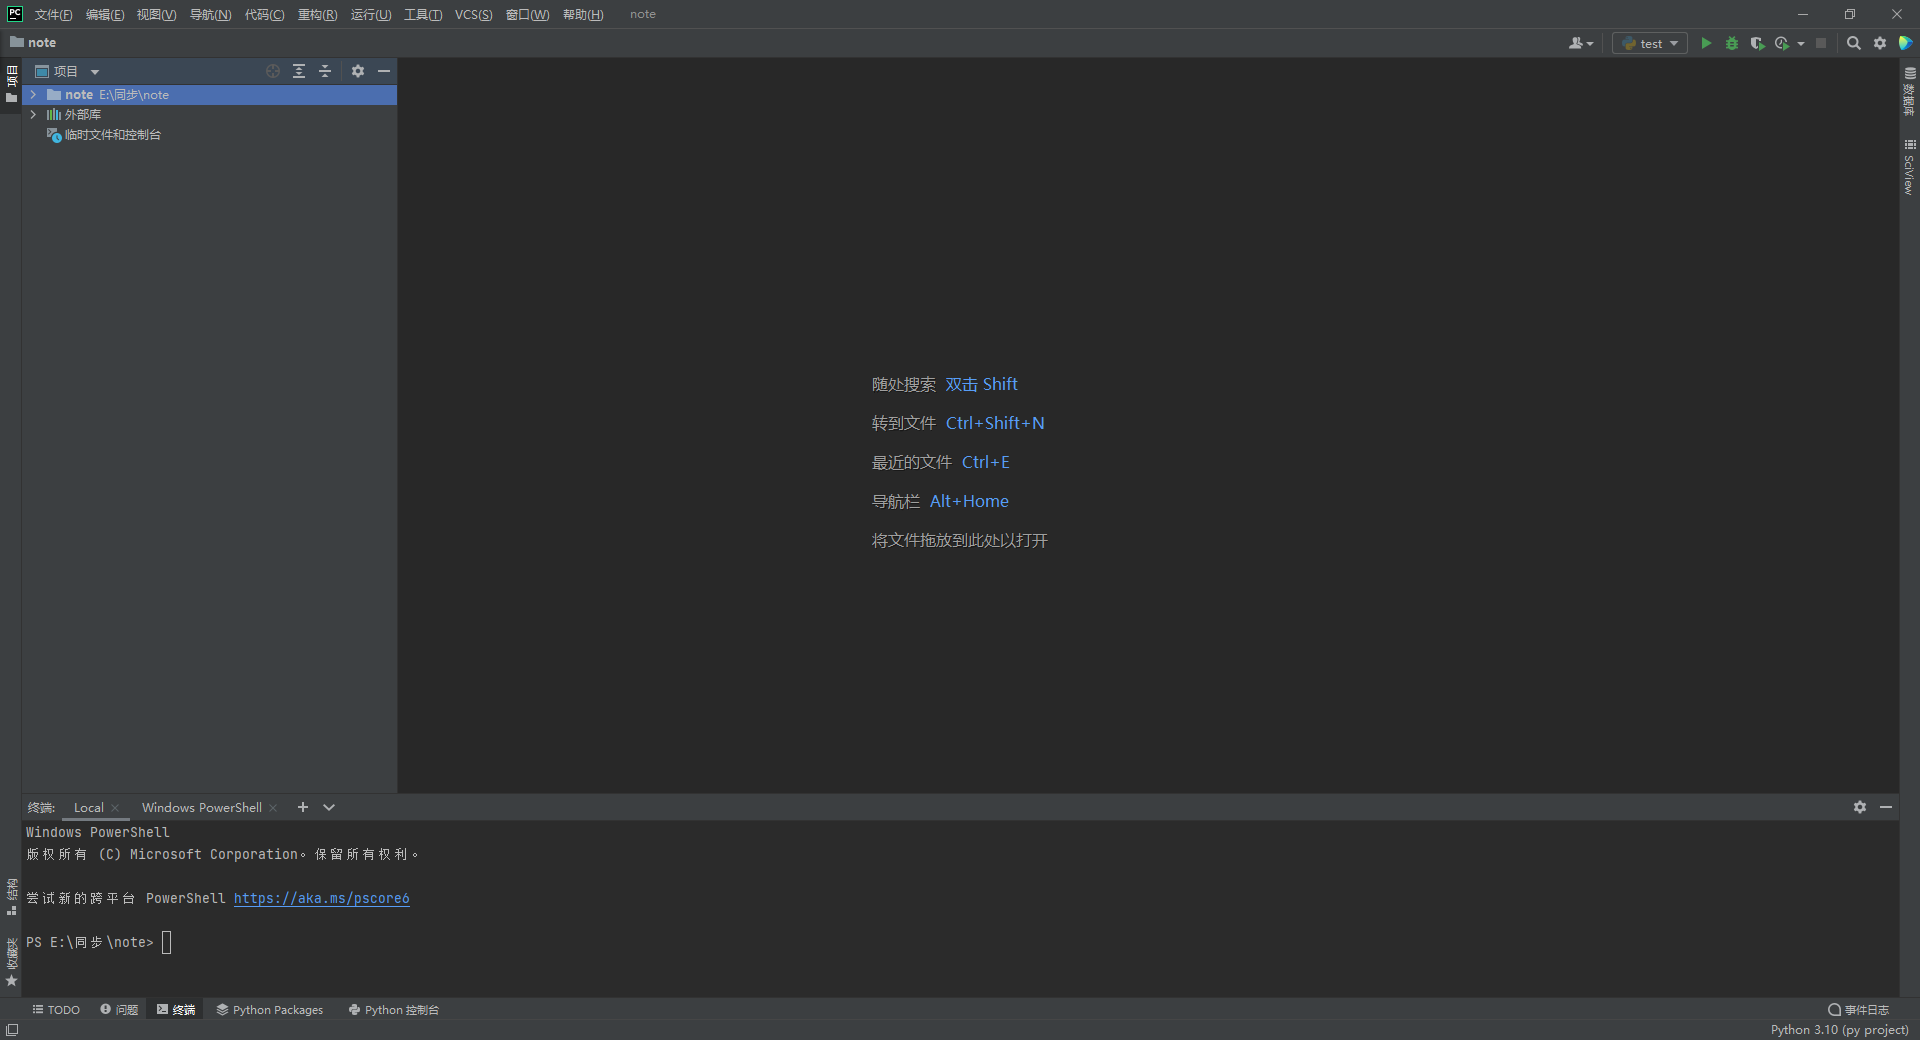The width and height of the screenshot is (1920, 1040).
Task: Hide the project tool window
Action: point(384,71)
